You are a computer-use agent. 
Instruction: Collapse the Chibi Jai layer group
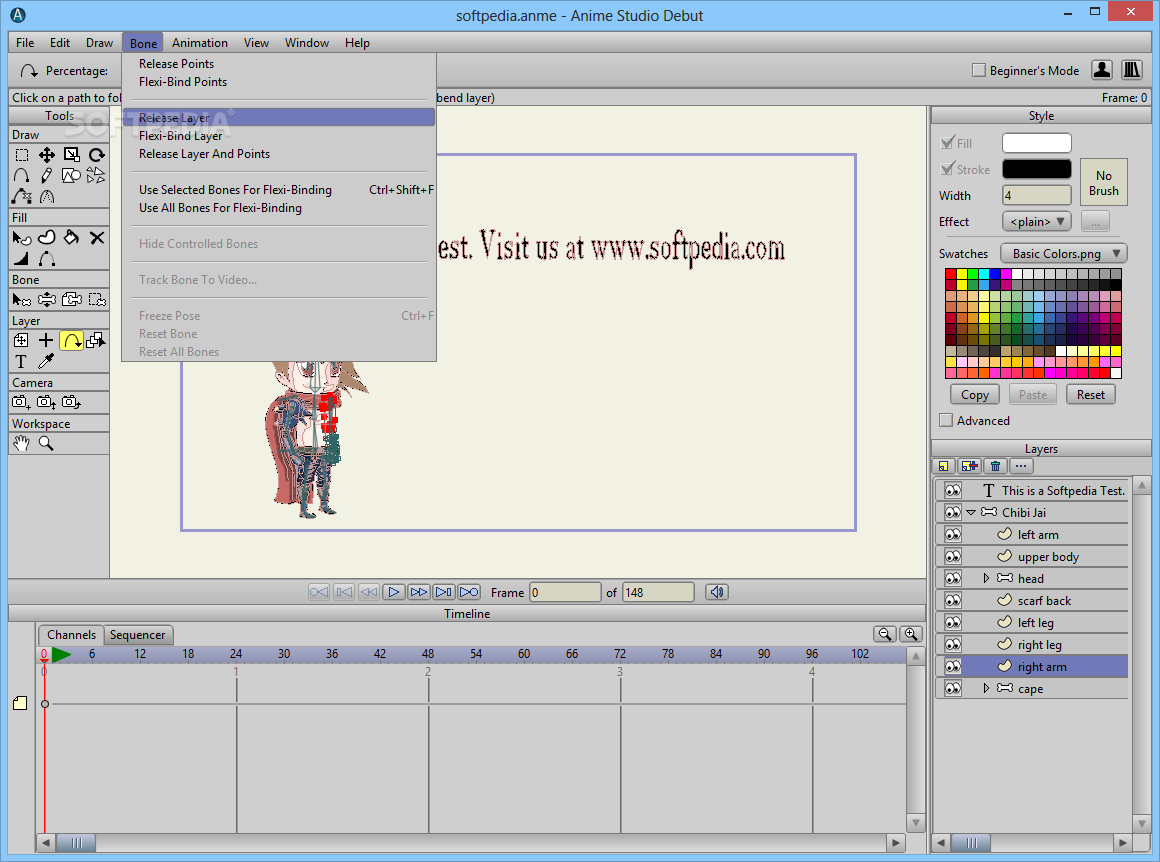click(971, 512)
